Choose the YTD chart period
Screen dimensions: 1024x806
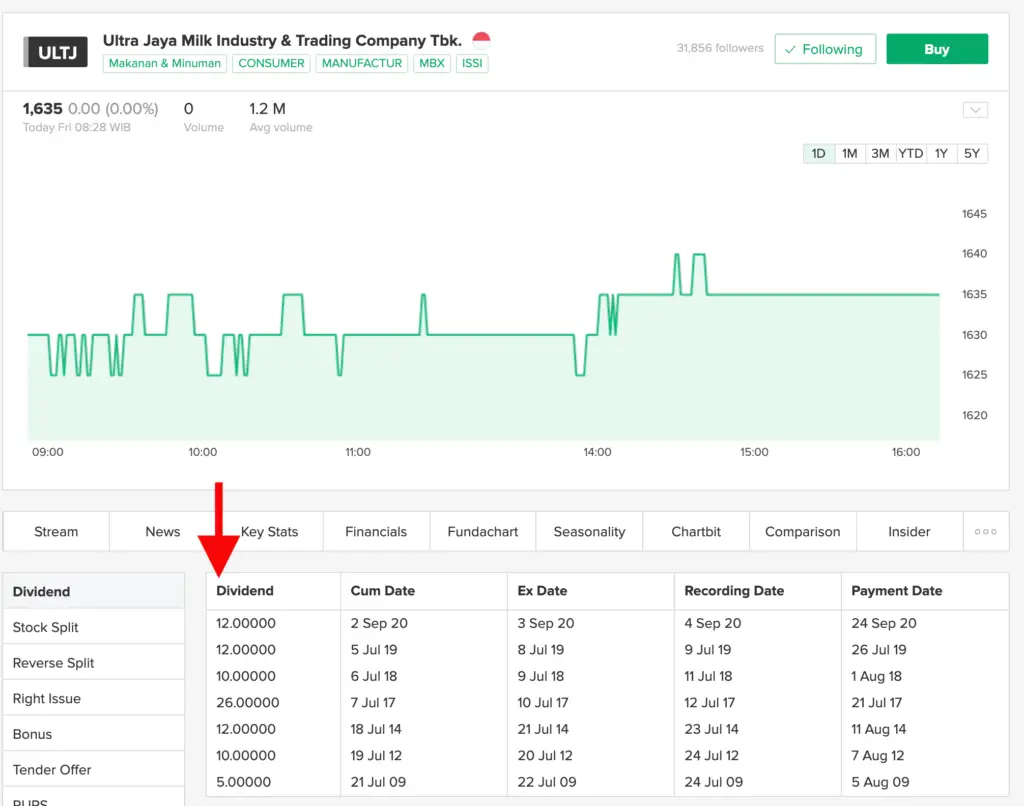tap(910, 153)
